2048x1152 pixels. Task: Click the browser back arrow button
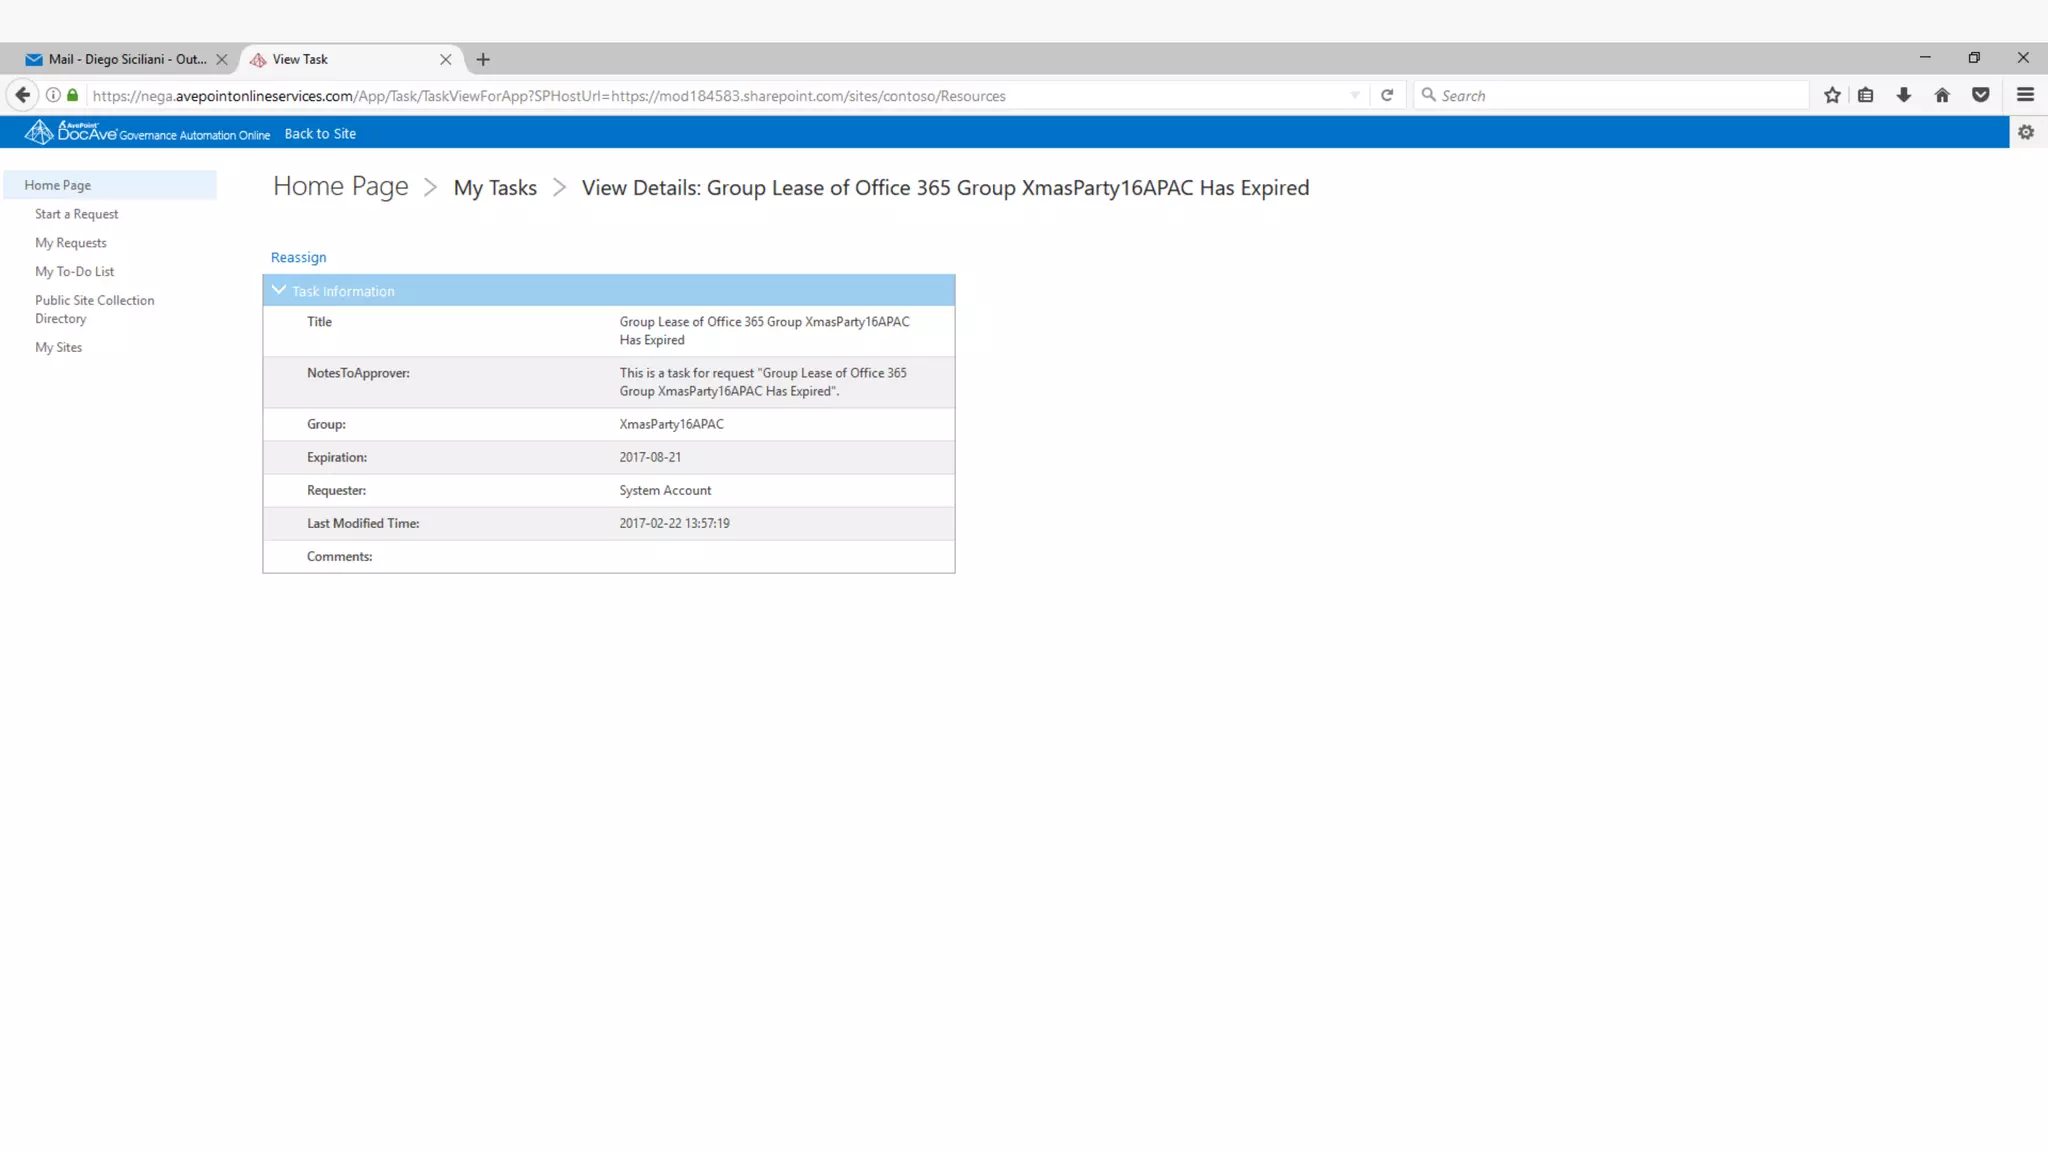[22, 95]
